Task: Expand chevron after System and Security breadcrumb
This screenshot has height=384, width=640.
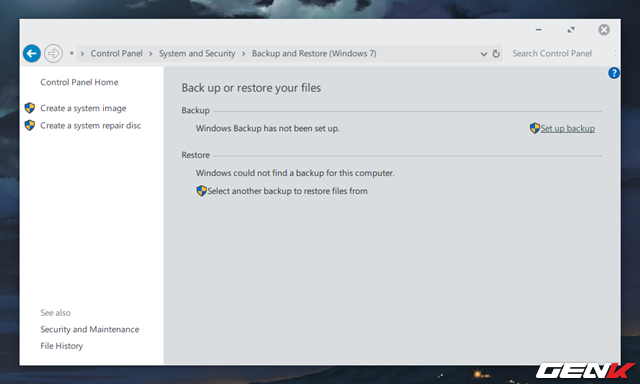Action: click(244, 53)
